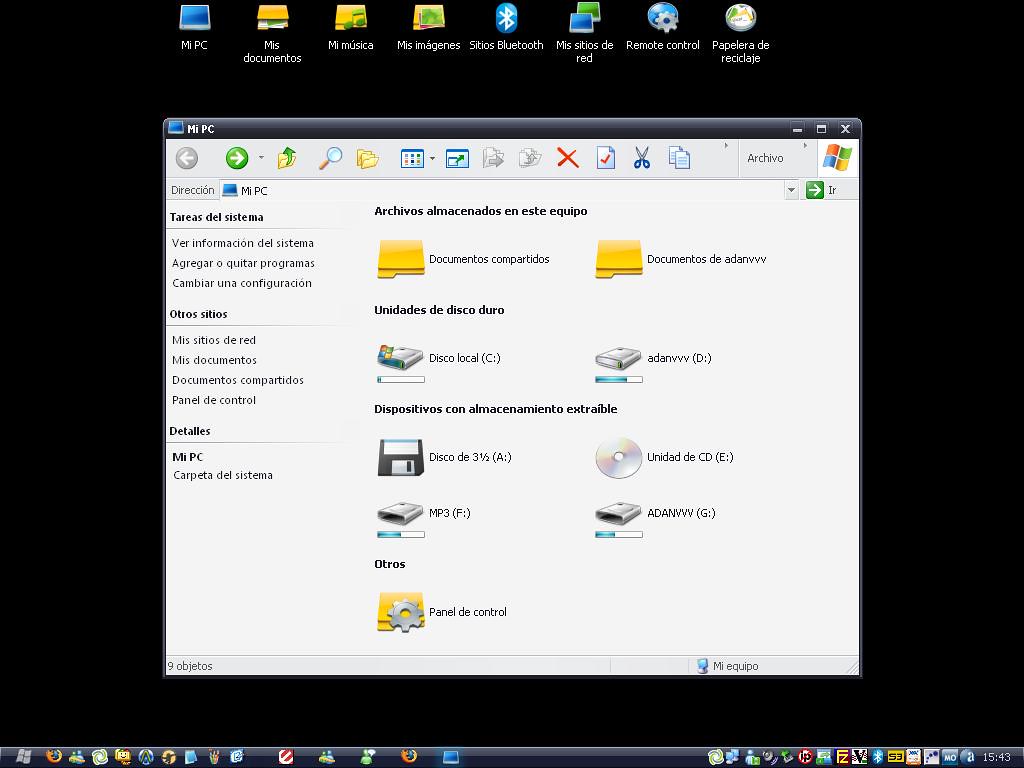This screenshot has width=1024, height=768.
Task: Click Agregar o quitar programas link
Action: 243,263
